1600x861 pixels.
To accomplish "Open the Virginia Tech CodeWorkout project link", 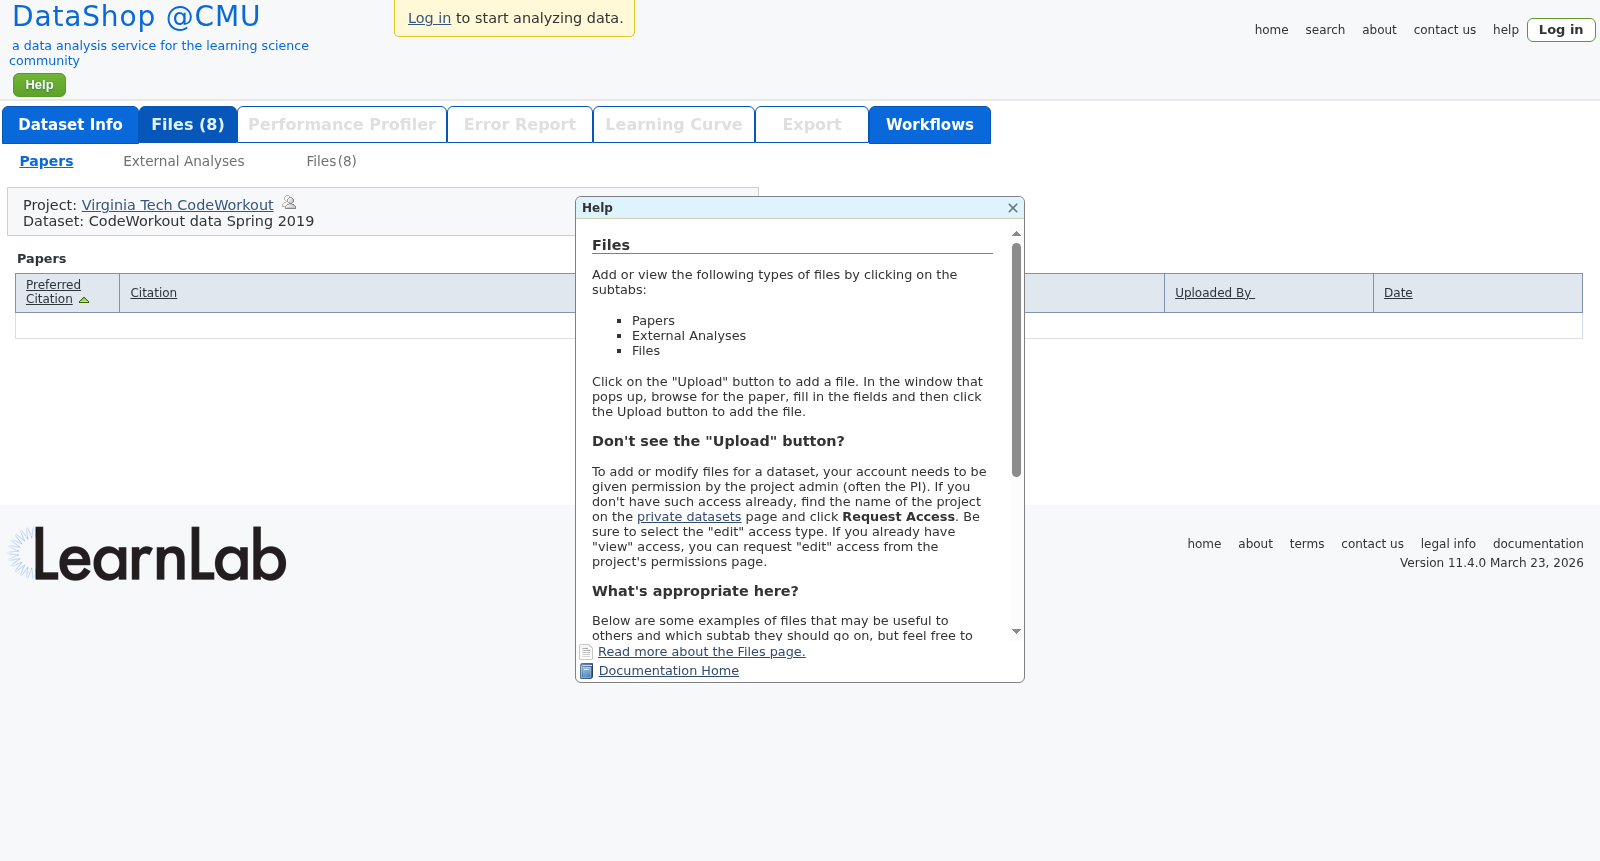I will 177,205.
